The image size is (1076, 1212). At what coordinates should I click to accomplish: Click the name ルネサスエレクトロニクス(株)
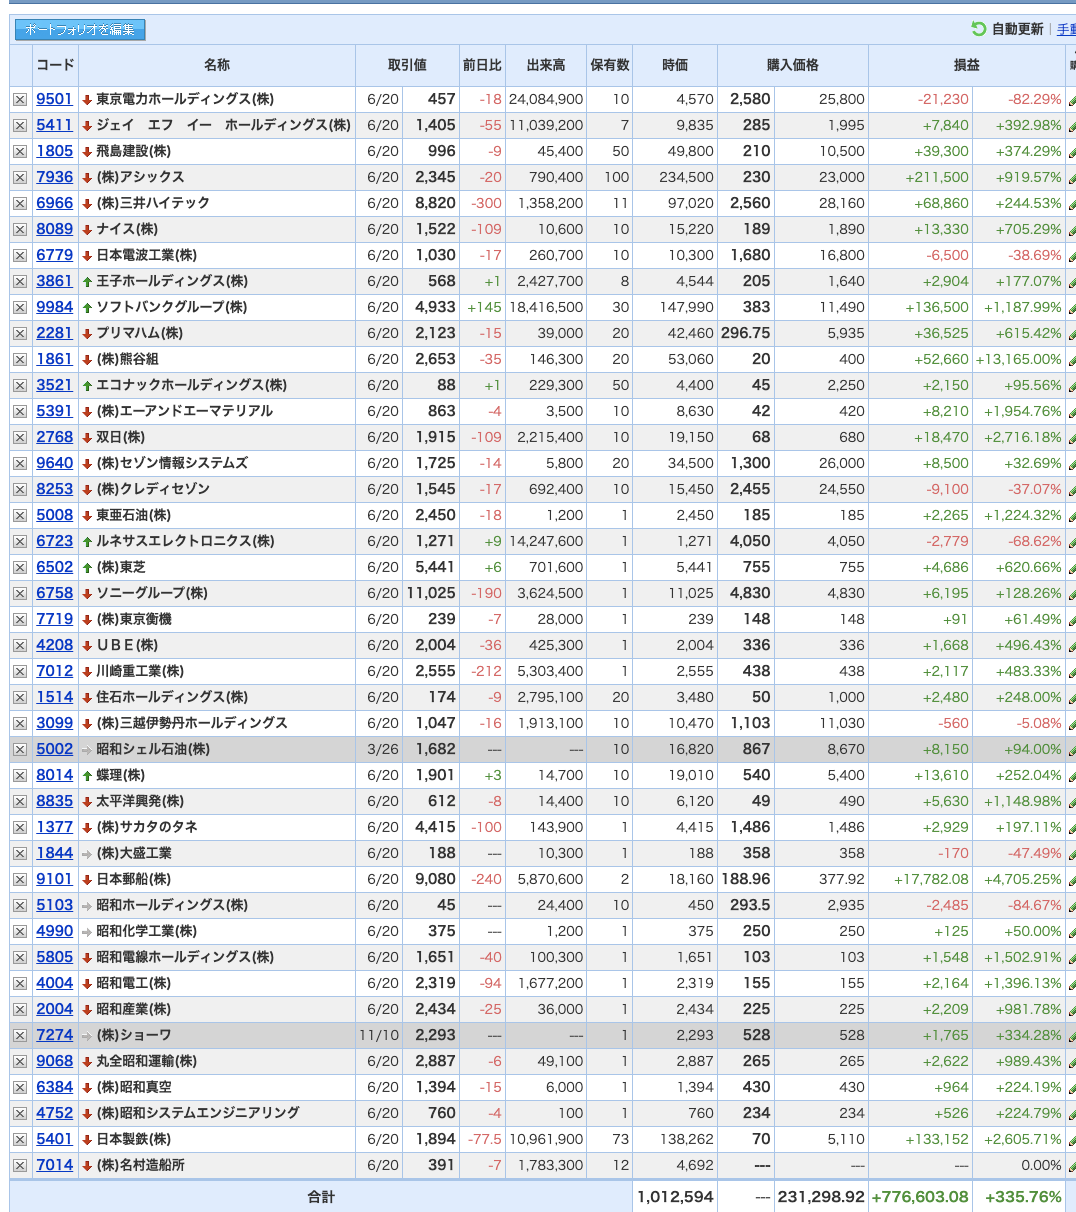pyautogui.click(x=185, y=541)
